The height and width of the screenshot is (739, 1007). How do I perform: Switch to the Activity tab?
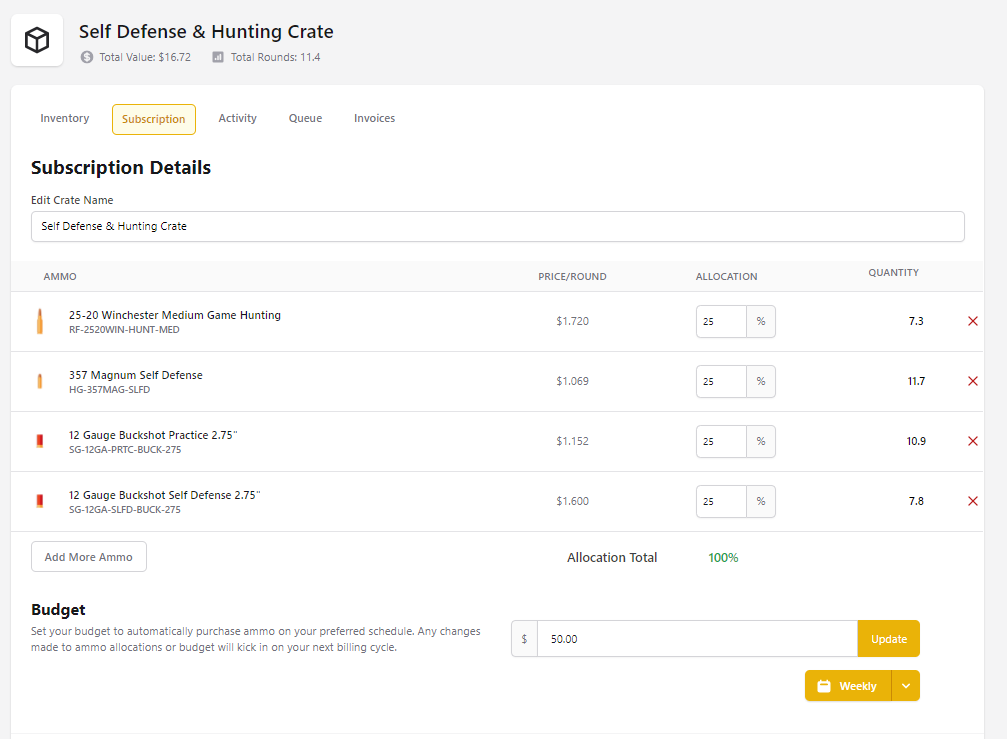click(238, 119)
